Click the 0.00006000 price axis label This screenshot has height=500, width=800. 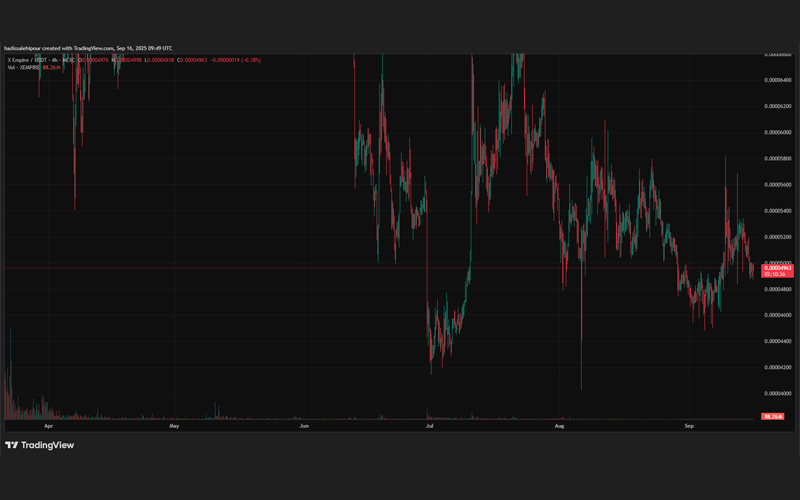pos(778,132)
